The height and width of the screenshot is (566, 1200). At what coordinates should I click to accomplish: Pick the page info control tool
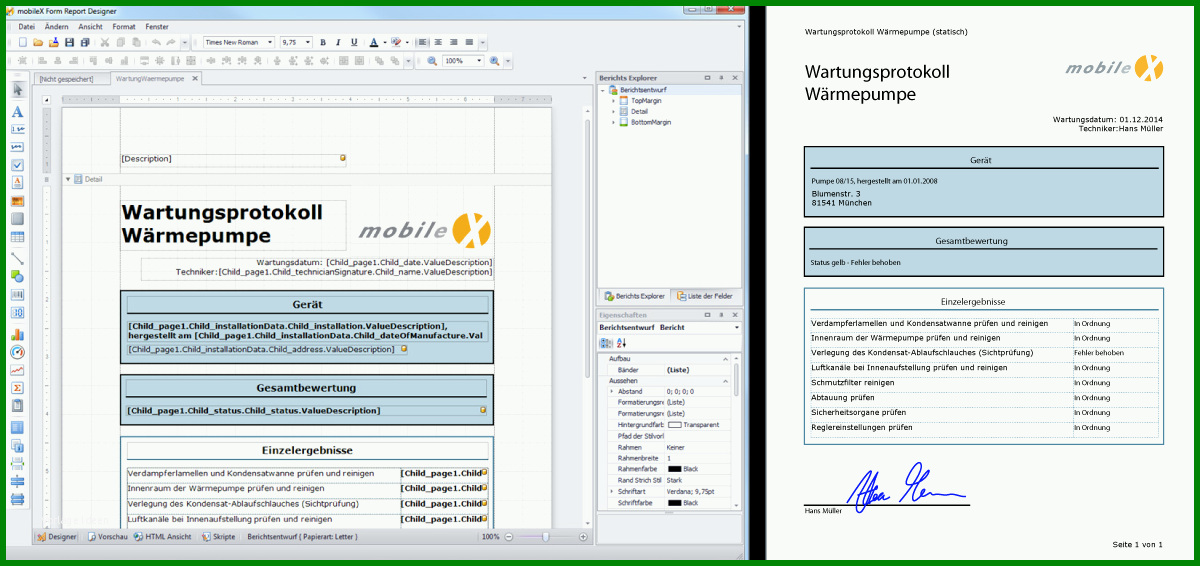click(x=17, y=446)
